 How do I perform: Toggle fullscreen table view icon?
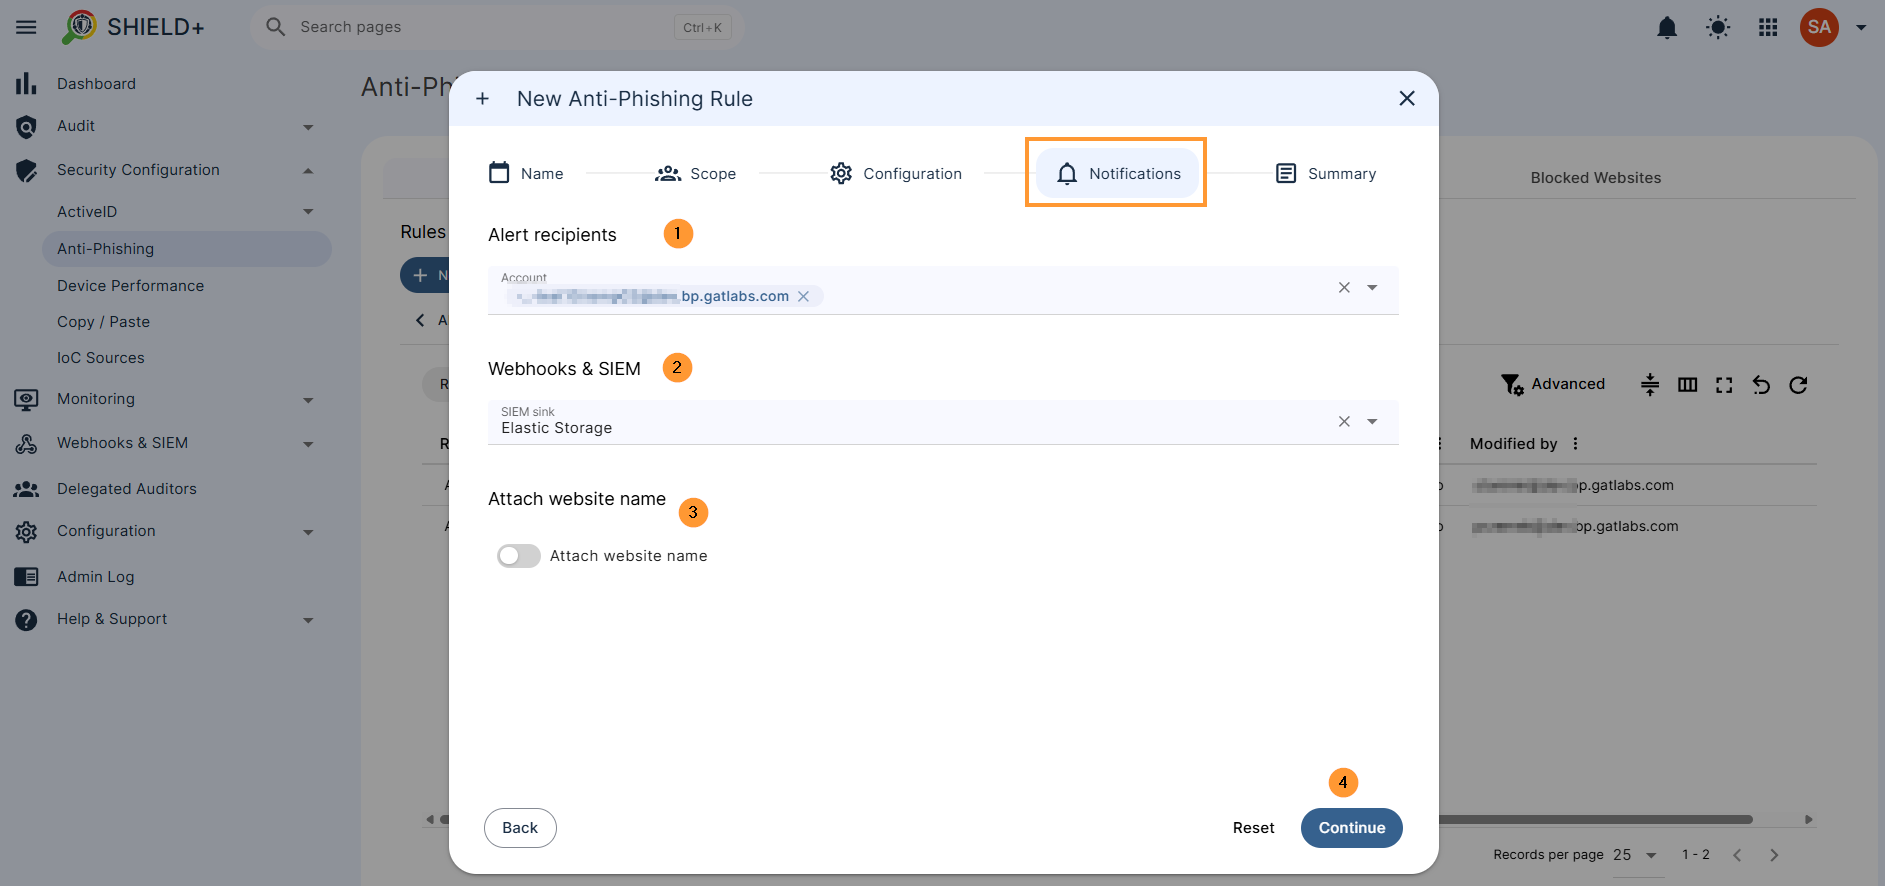pos(1724,385)
